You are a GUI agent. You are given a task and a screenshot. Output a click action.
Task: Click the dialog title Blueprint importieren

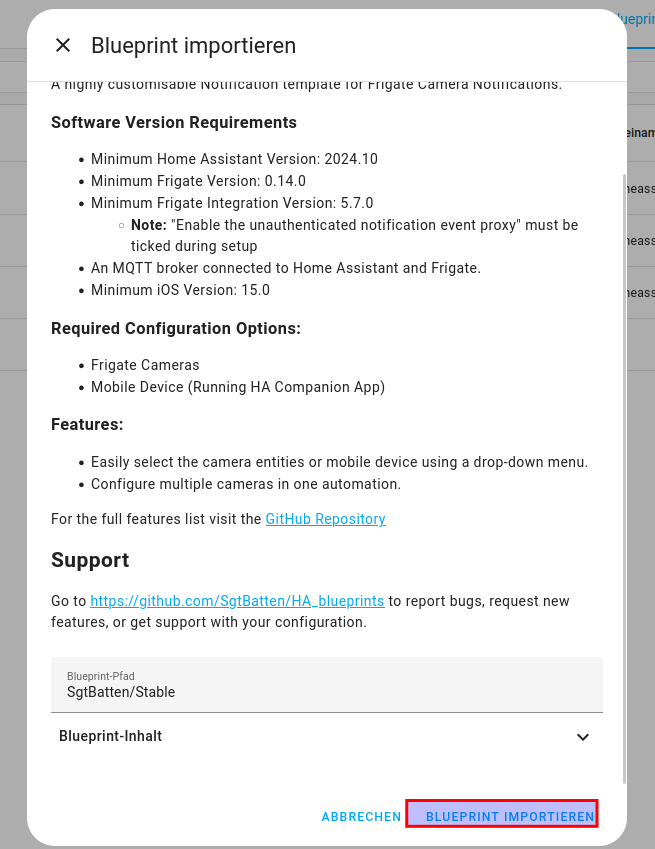(193, 45)
